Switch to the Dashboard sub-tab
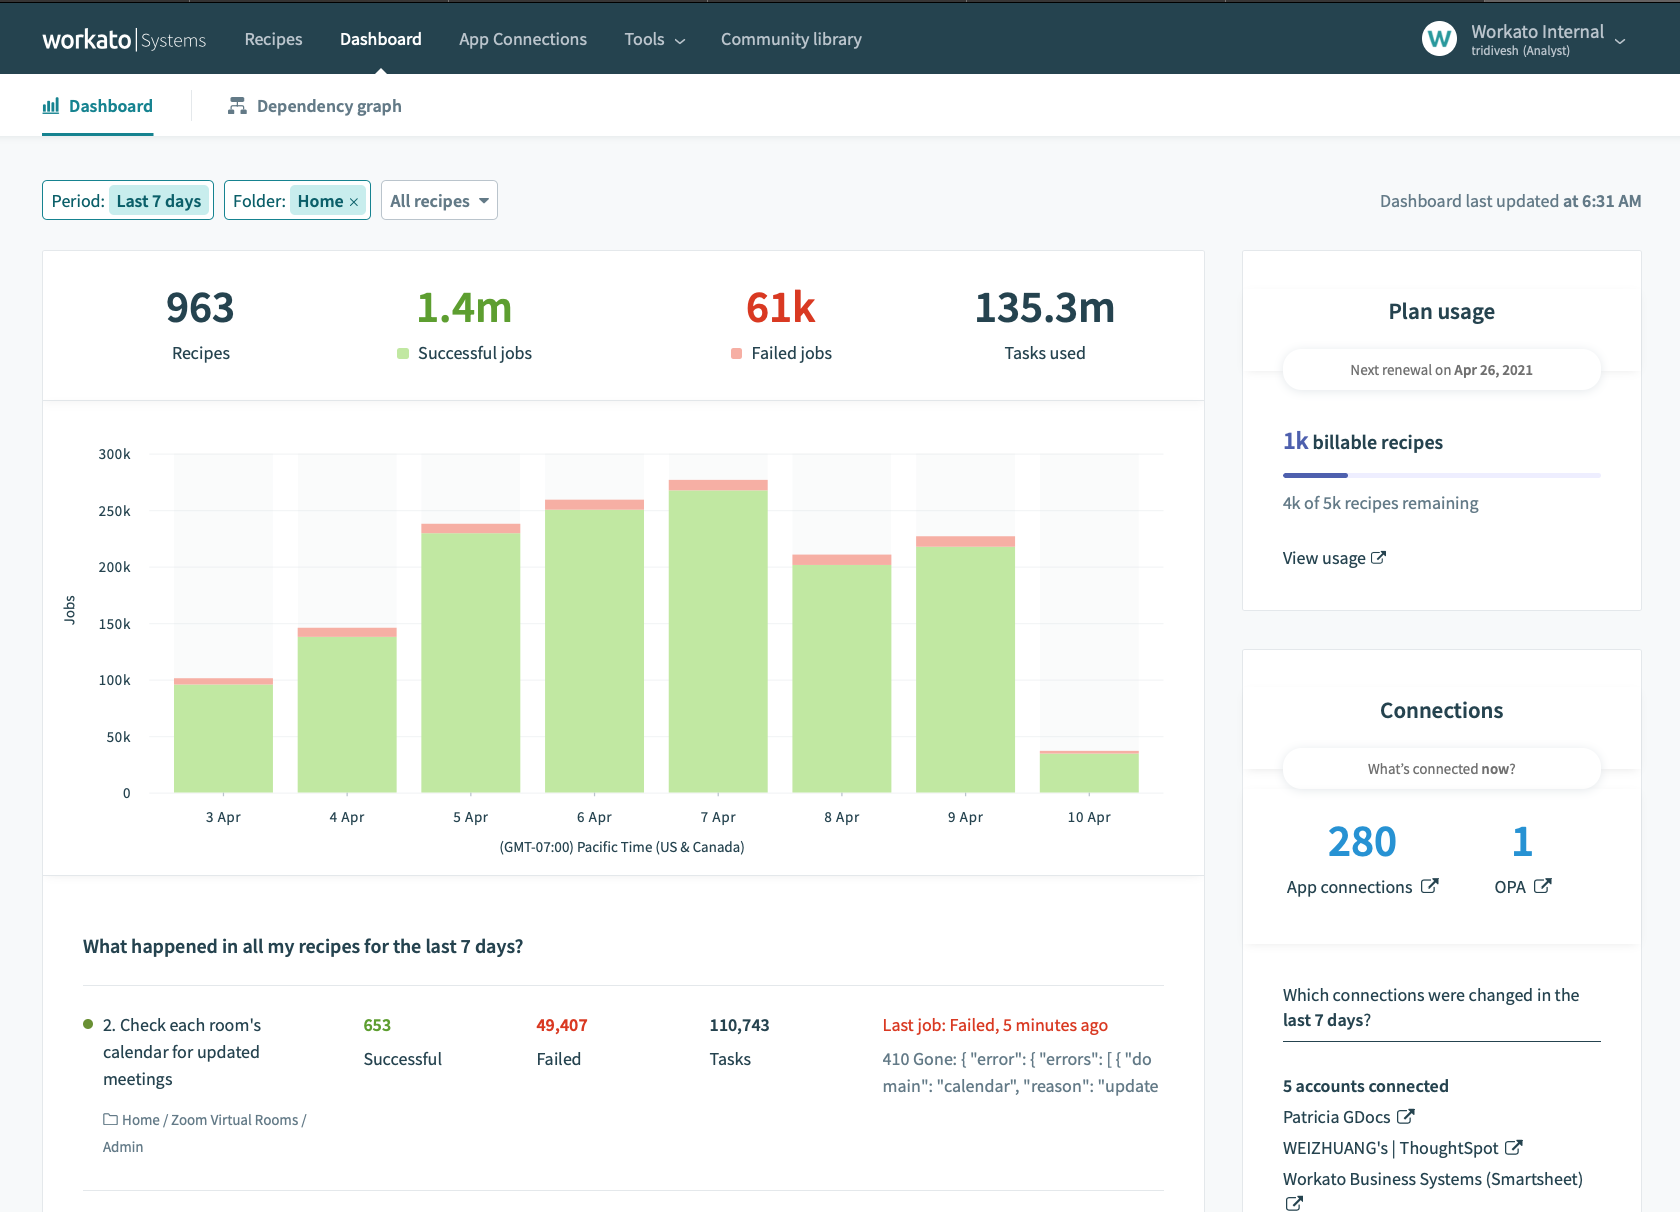Screen dimensions: 1680x1212 [97, 106]
